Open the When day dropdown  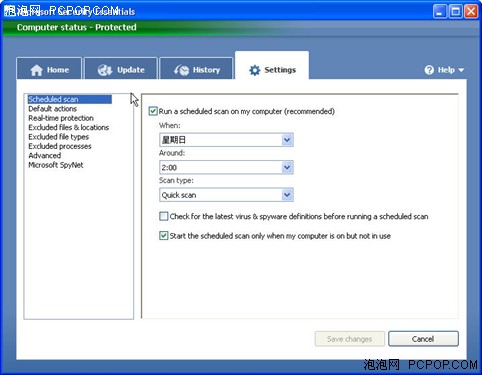[x=226, y=140]
